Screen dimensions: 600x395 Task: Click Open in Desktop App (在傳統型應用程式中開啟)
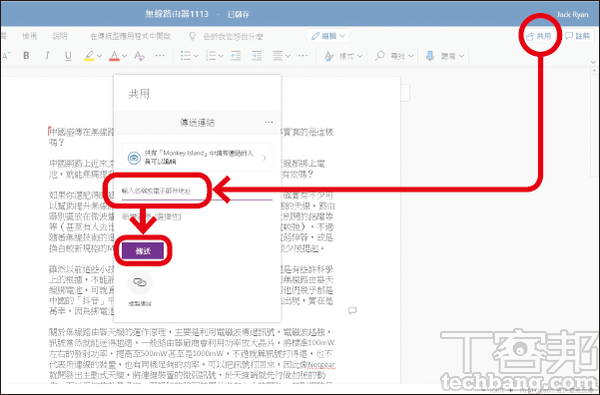click(131, 36)
